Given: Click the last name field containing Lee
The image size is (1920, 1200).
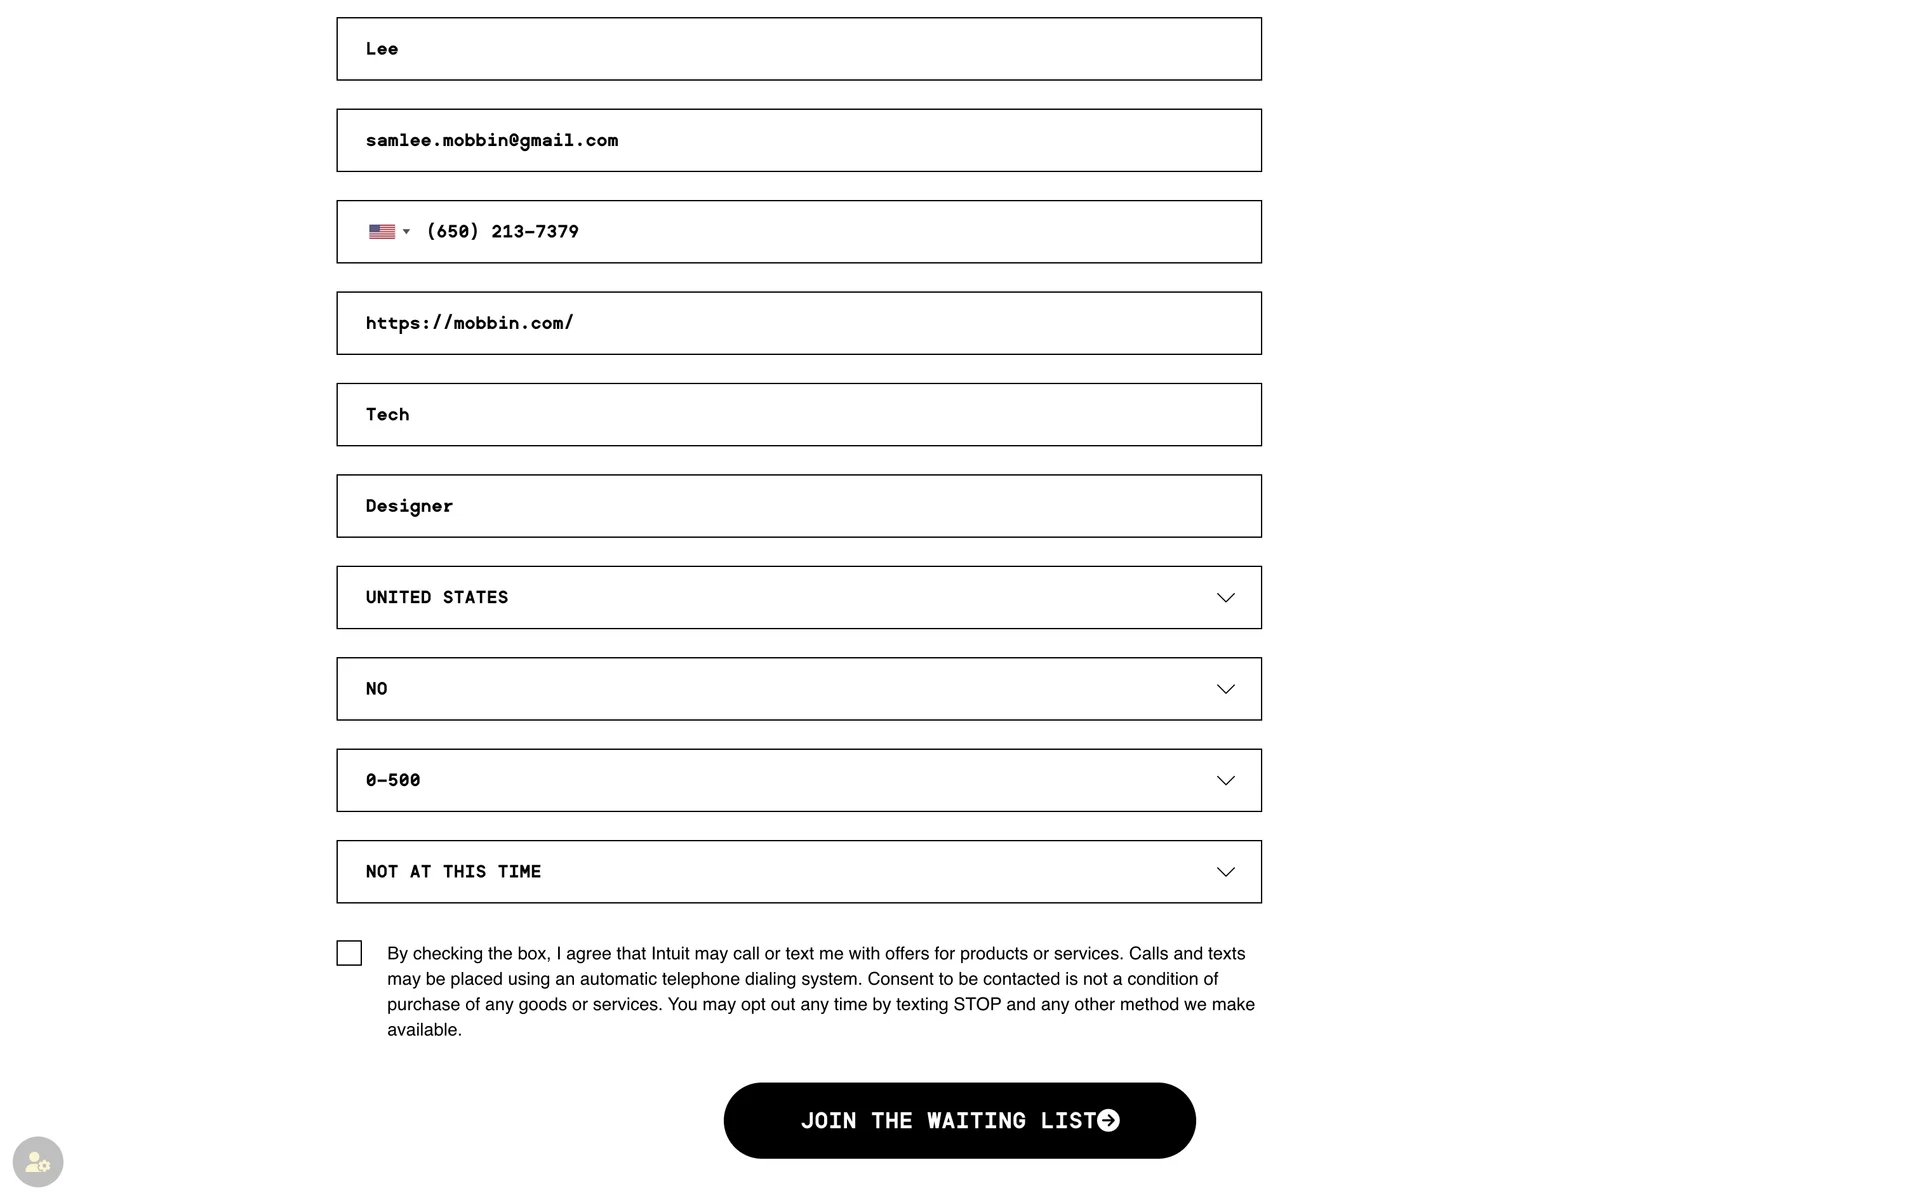Looking at the screenshot, I should point(798,49).
